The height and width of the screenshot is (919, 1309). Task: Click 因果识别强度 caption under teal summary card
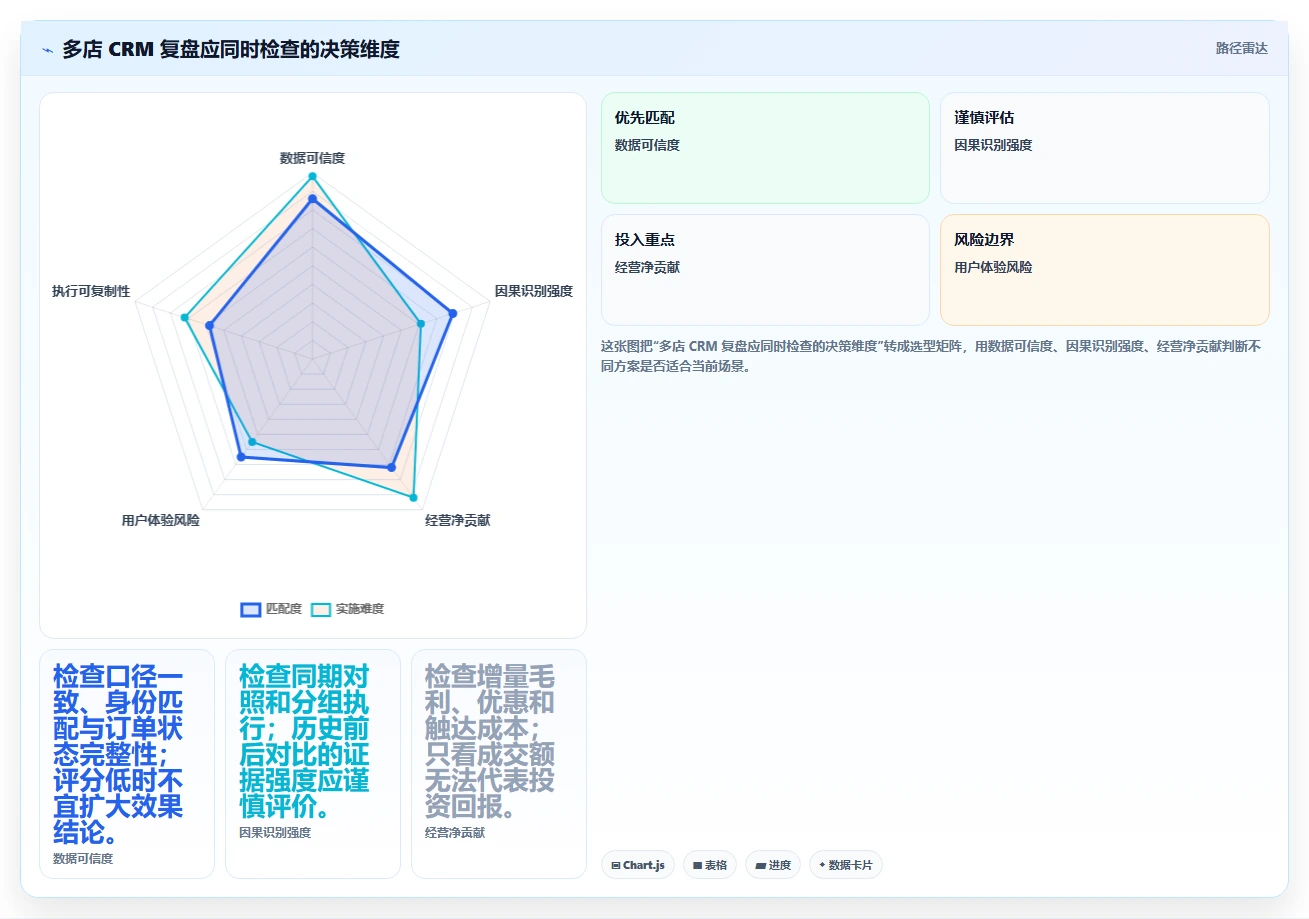tap(275, 832)
